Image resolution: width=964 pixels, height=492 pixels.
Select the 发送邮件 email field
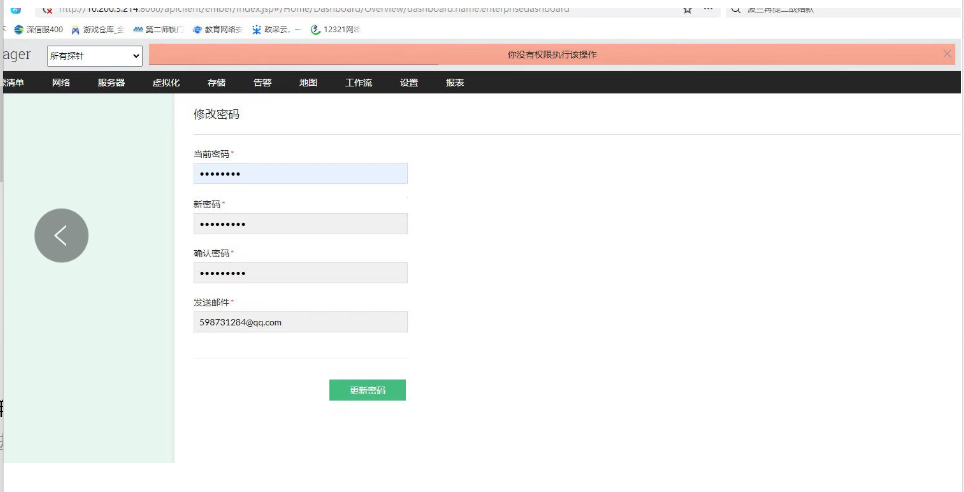300,322
